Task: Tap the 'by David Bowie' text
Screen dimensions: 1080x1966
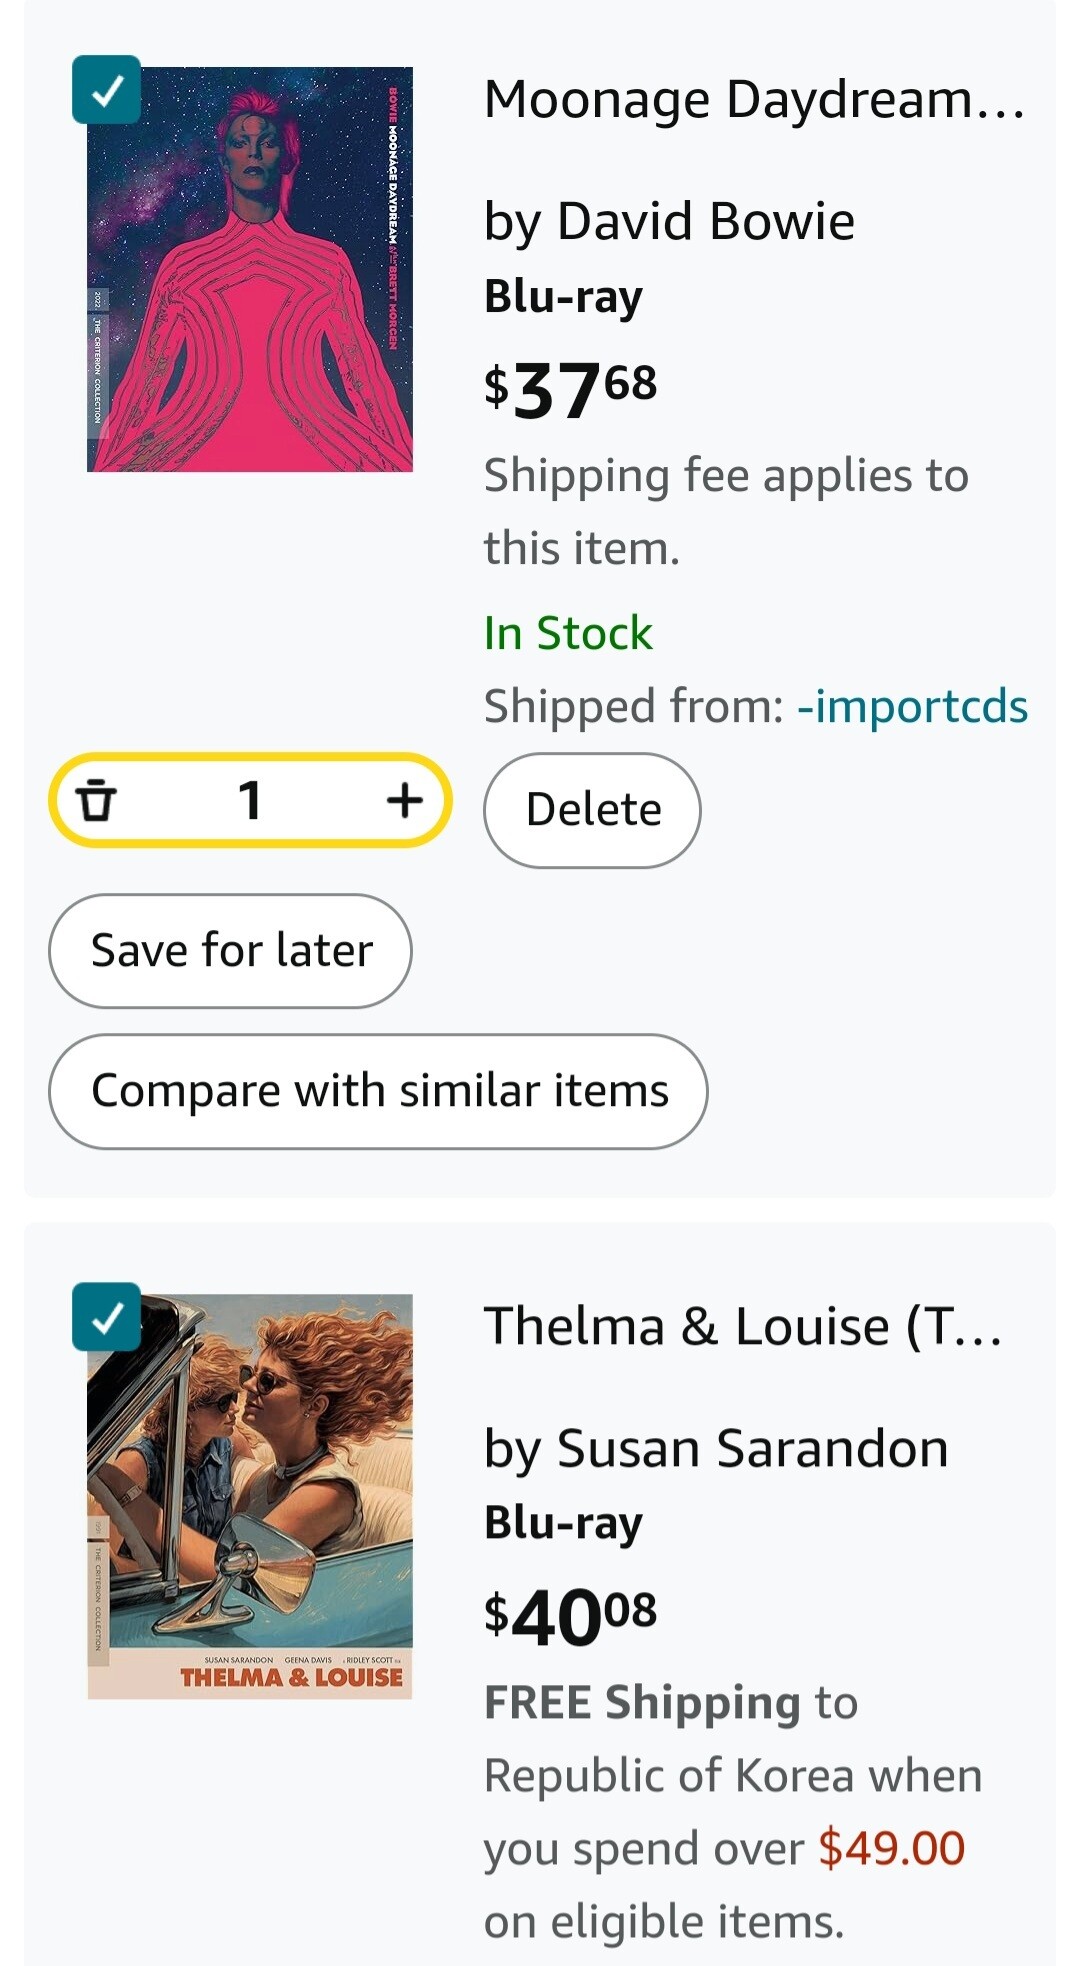Action: 669,221
